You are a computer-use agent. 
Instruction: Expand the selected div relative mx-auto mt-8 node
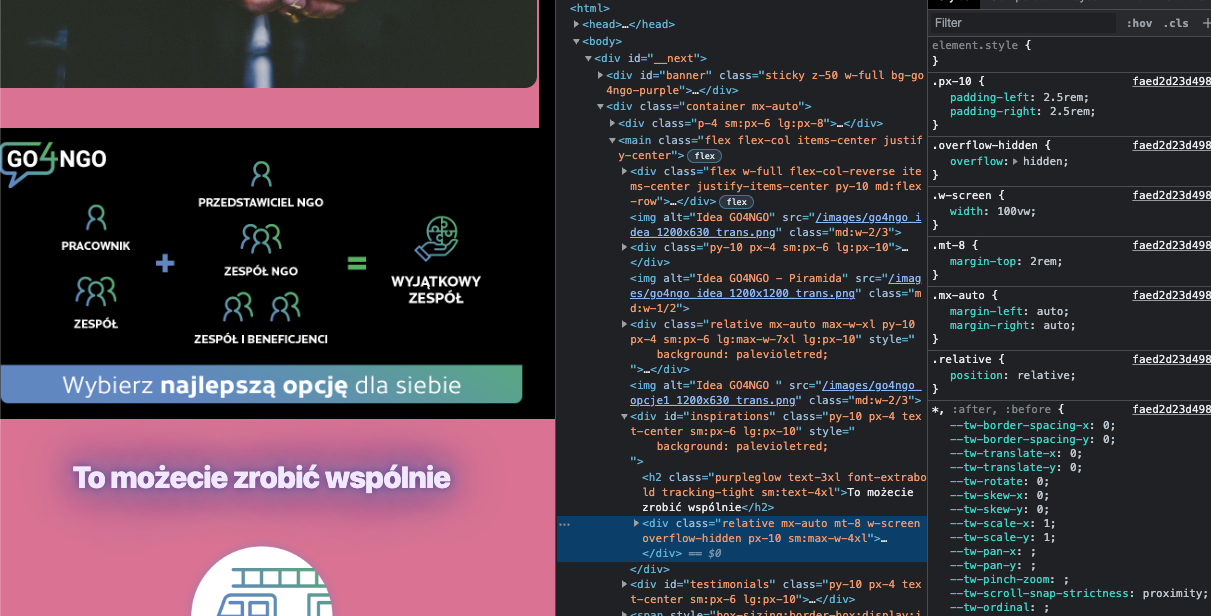click(x=636, y=523)
